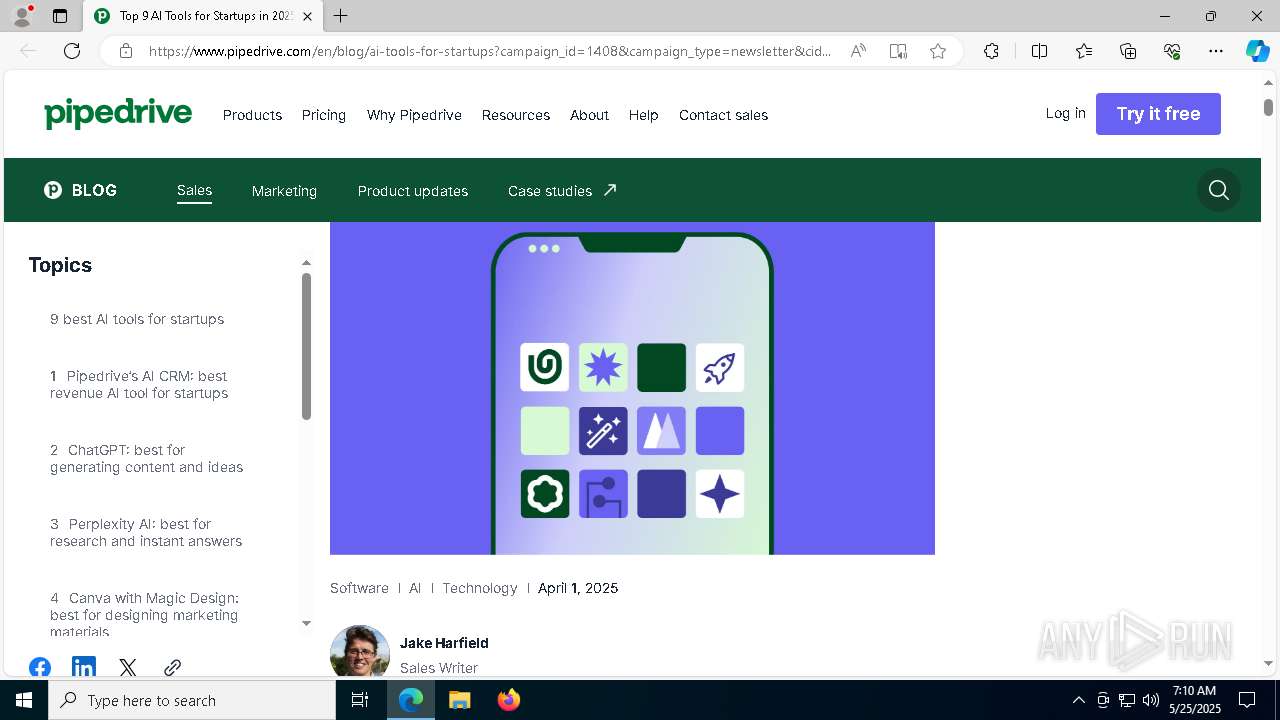Activate Read aloud icon in address bar

coord(858,51)
